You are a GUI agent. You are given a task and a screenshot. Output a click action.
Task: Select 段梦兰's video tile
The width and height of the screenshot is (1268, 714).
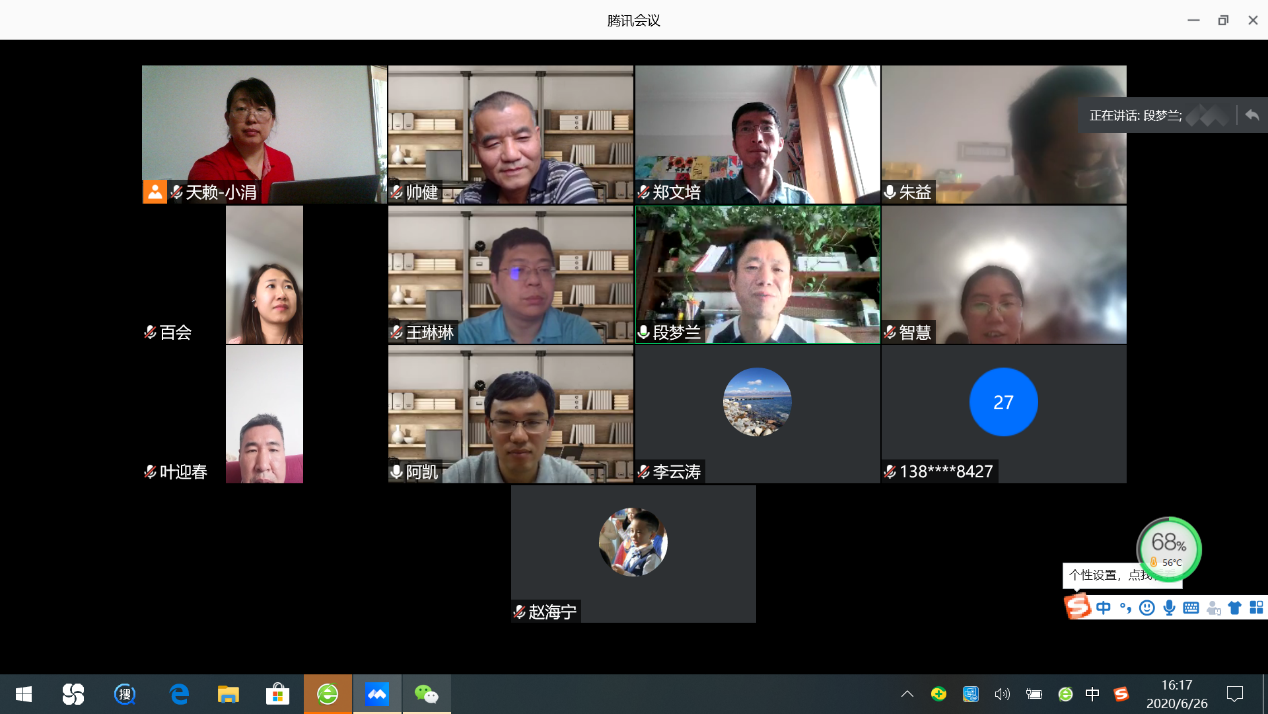(x=757, y=274)
